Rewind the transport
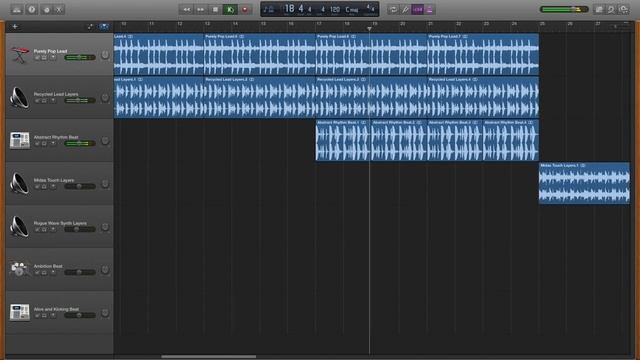Screen dimensions: 640x360 187,9
